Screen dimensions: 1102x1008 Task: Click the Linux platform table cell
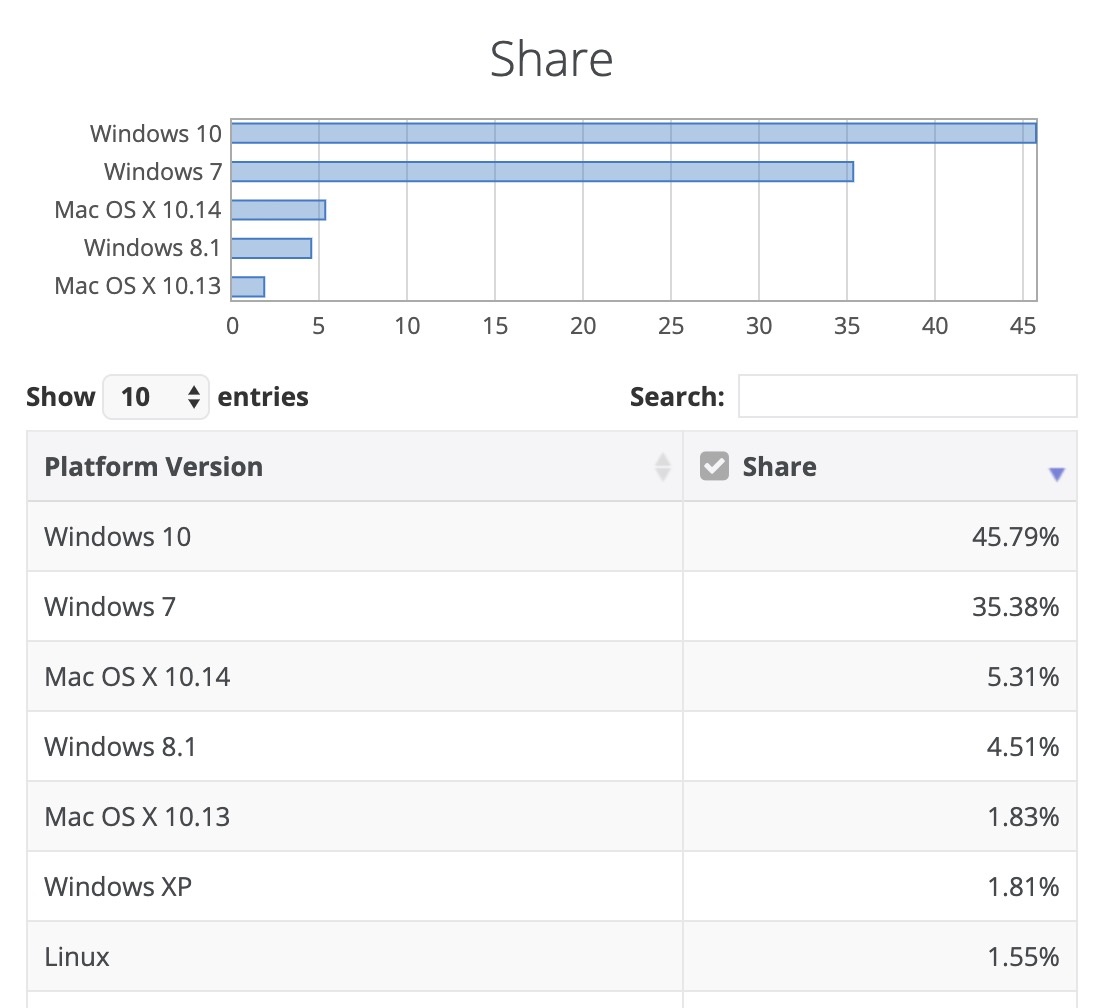78,957
